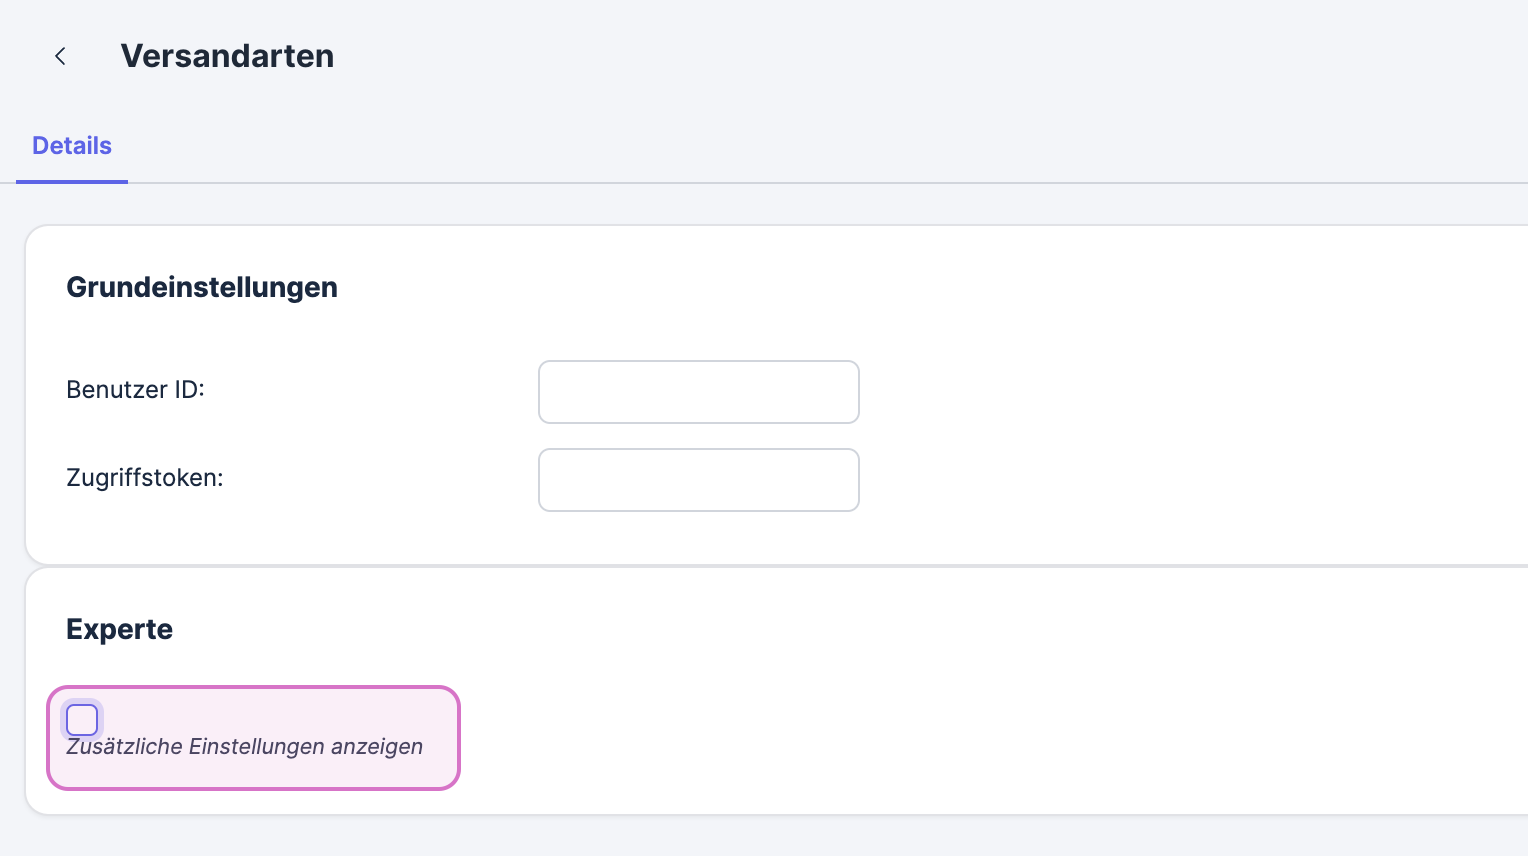Viewport: 1528px width, 856px height.
Task: Open the Details tab
Action: pos(72,146)
